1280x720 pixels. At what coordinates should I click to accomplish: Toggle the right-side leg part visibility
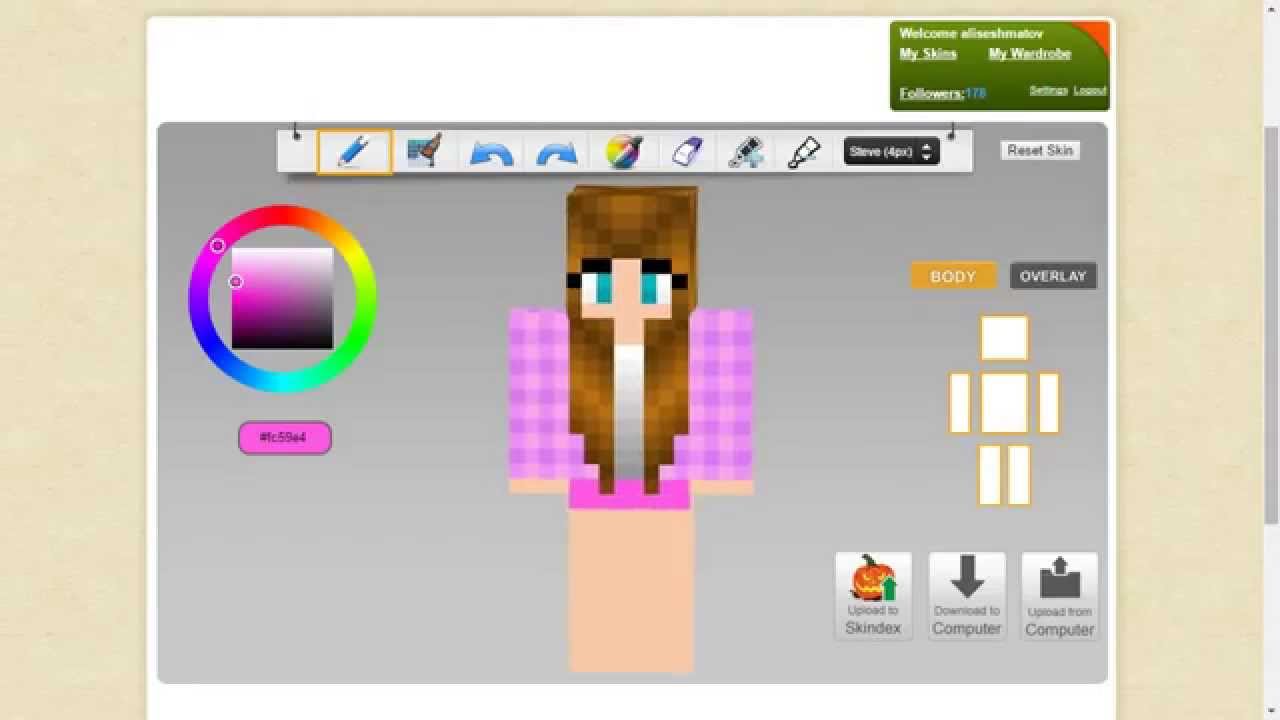pyautogui.click(x=1019, y=475)
